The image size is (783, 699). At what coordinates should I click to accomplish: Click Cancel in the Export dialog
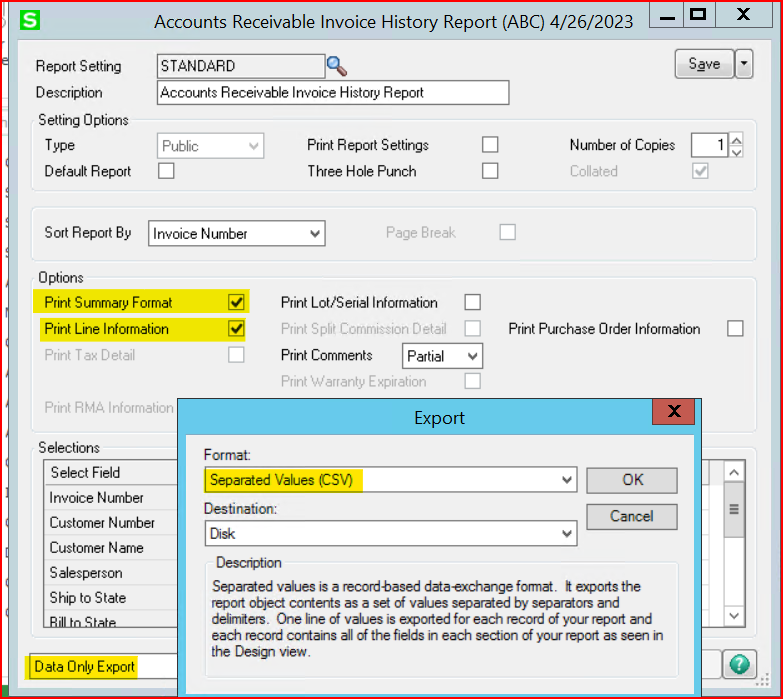[632, 516]
